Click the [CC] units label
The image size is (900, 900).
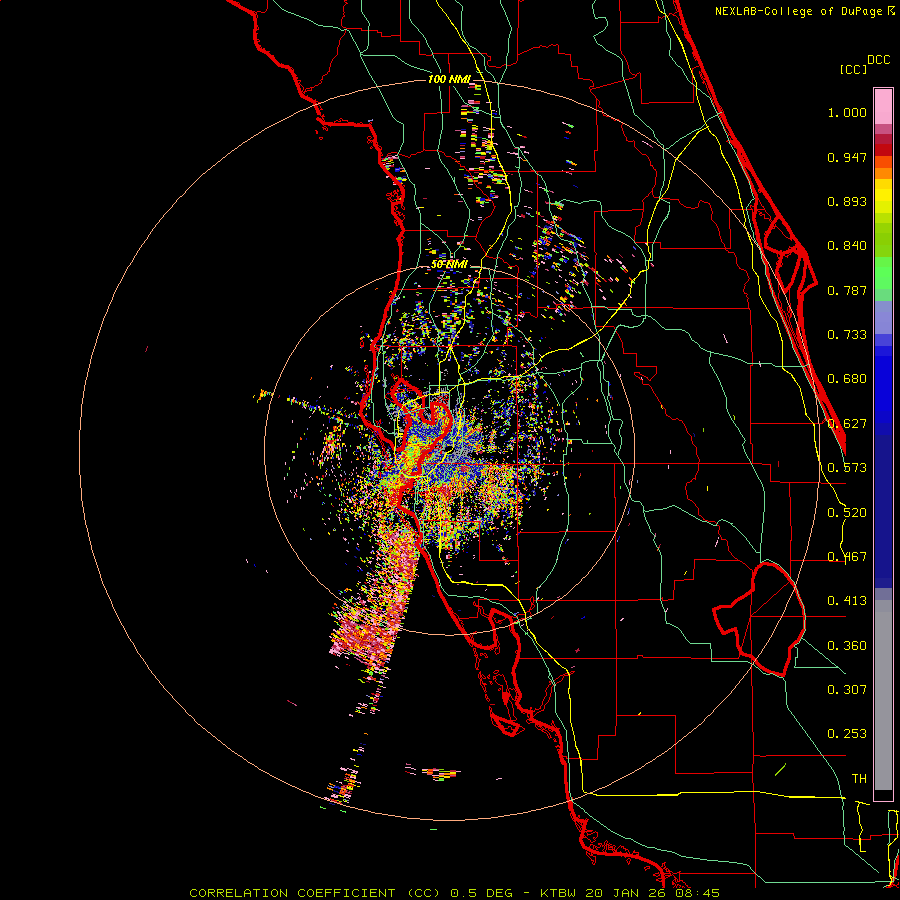(853, 69)
